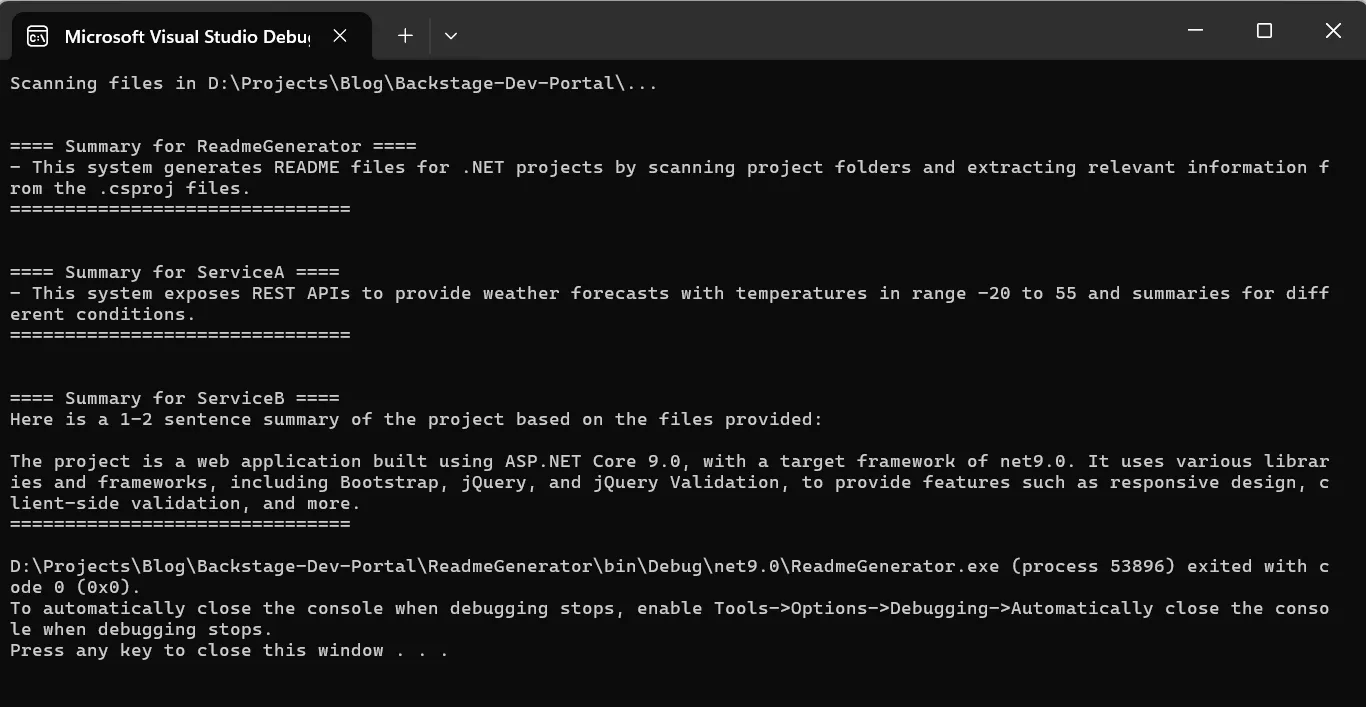Screen dimensions: 1366x707
Task: Click the "Summary for ServiceA" heading
Action: (x=175, y=272)
